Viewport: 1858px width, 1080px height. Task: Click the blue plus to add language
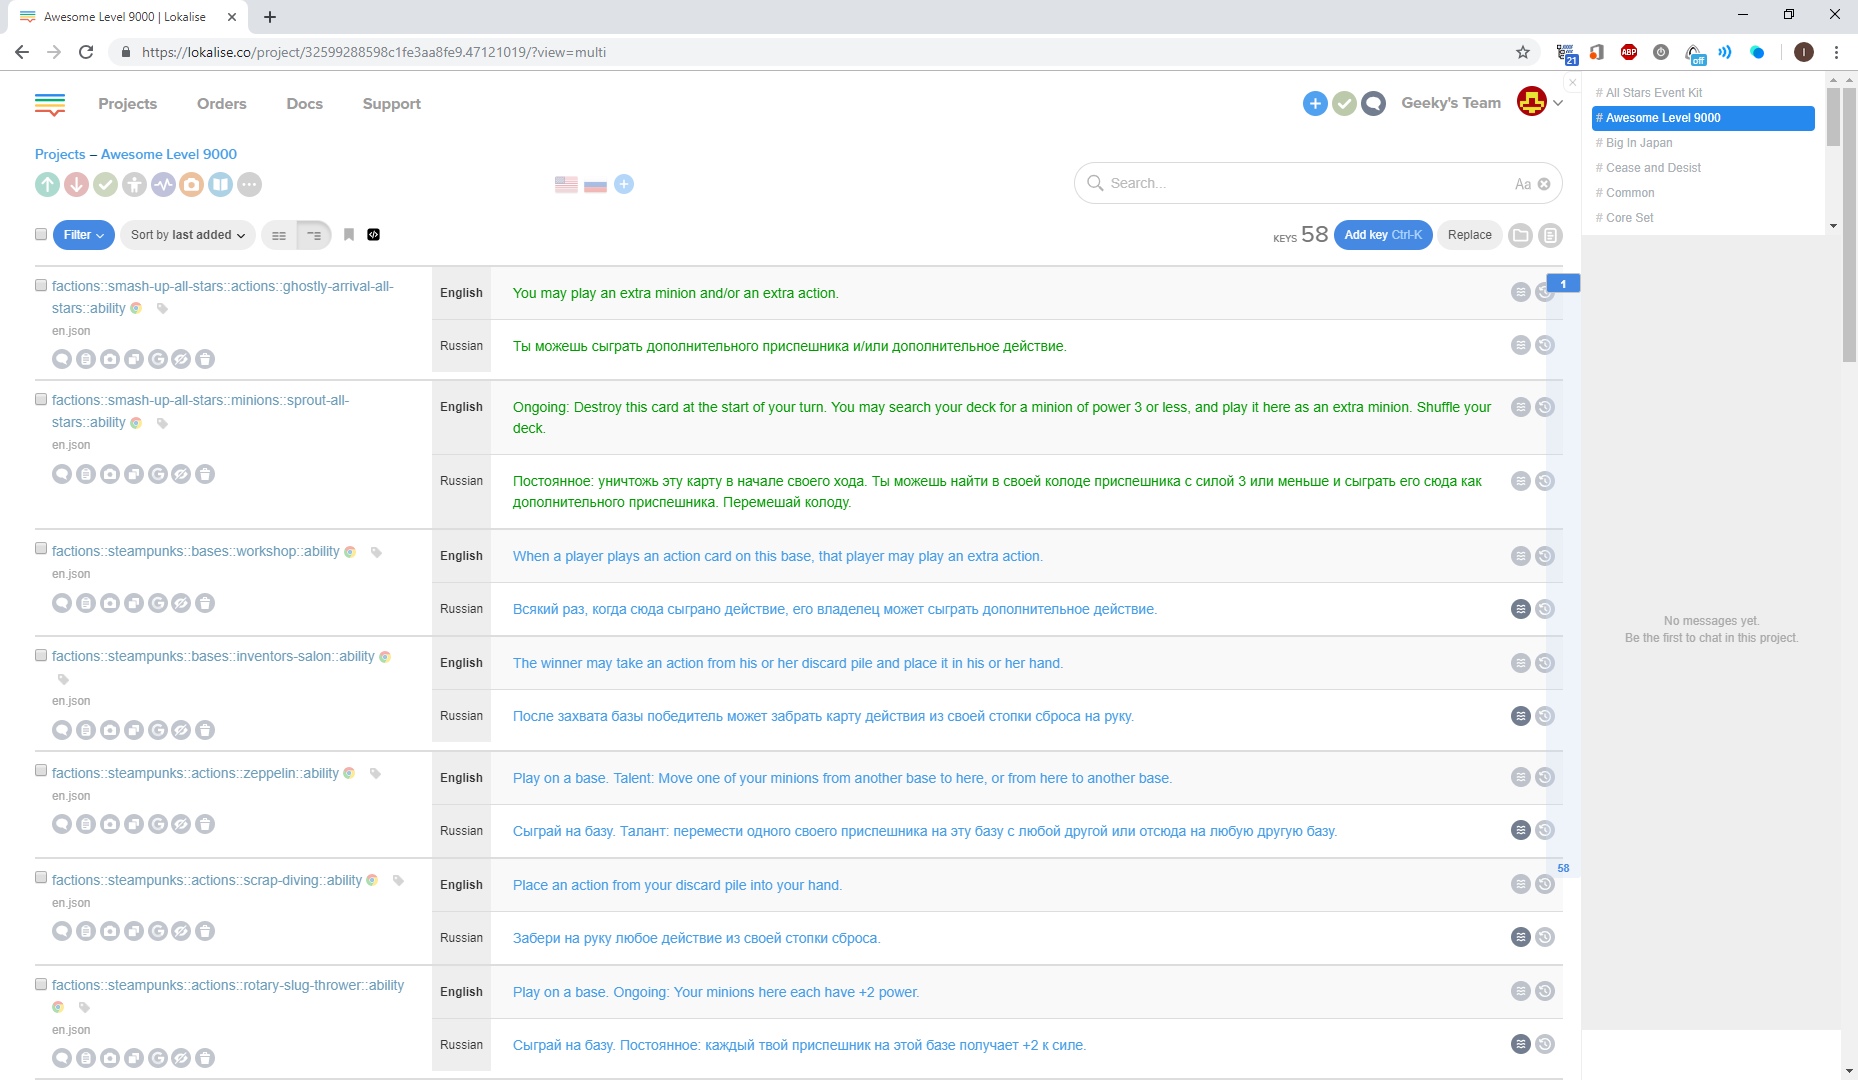tap(624, 184)
